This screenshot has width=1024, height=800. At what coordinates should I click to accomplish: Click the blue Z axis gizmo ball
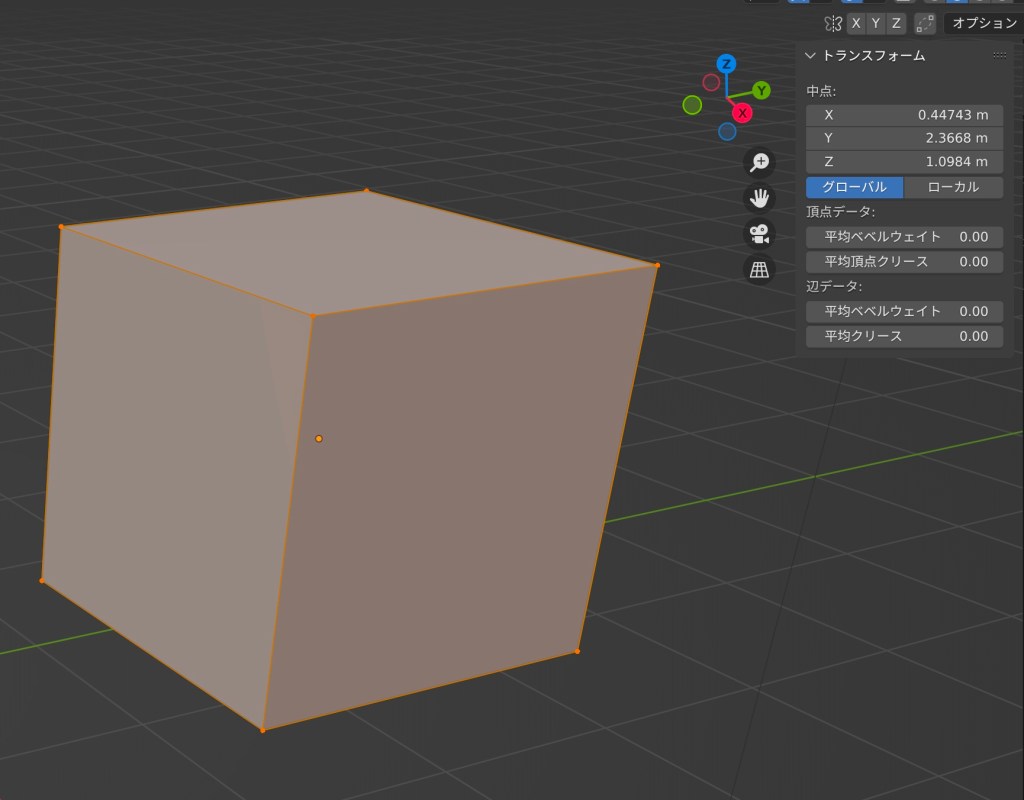pos(727,64)
